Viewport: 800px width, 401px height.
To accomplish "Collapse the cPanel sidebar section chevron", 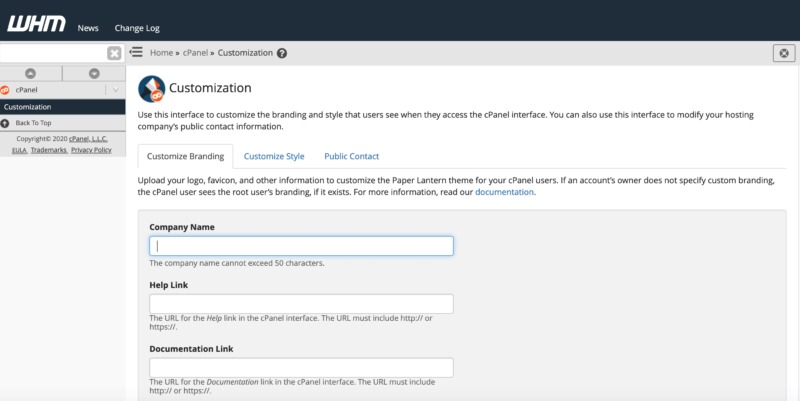I will (x=115, y=90).
